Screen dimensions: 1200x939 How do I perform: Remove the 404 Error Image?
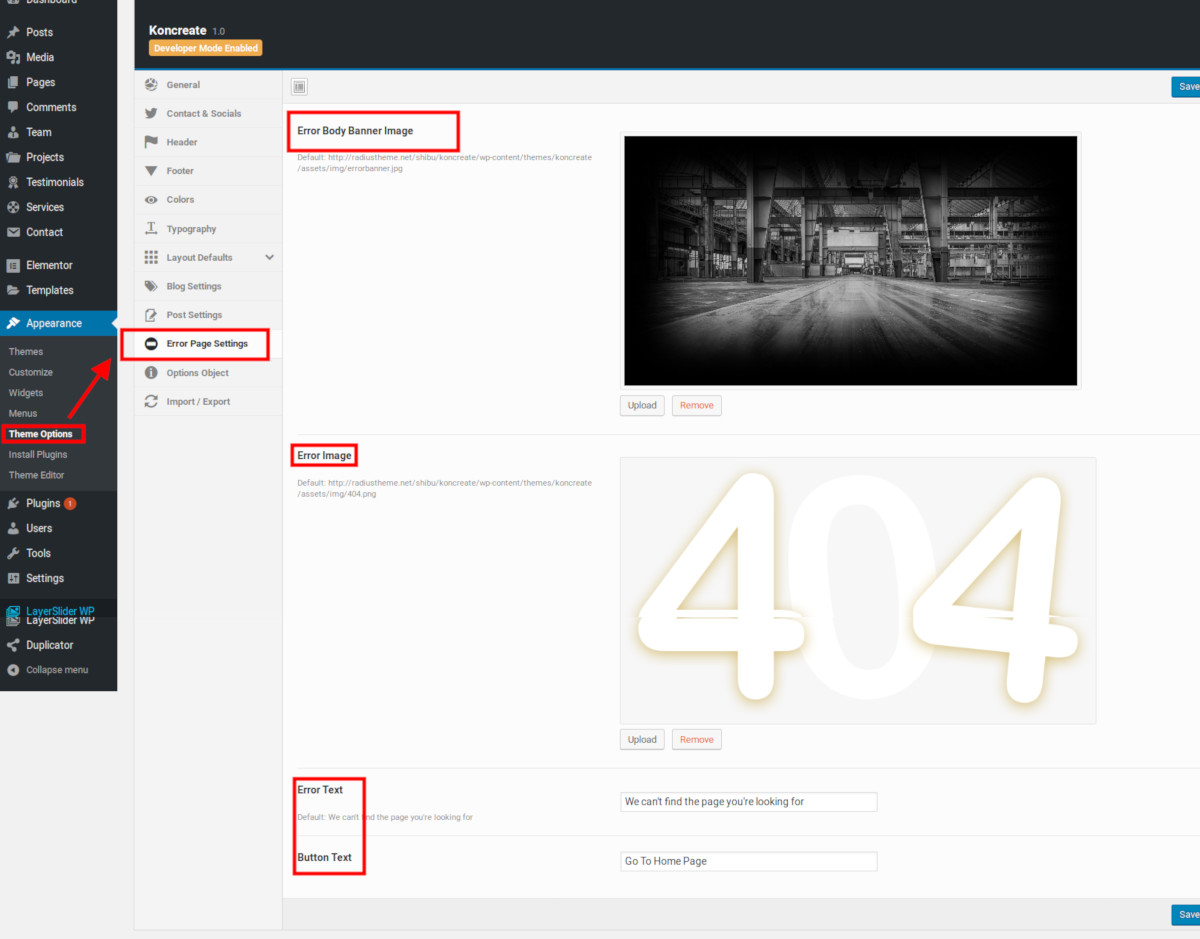[x=697, y=740]
